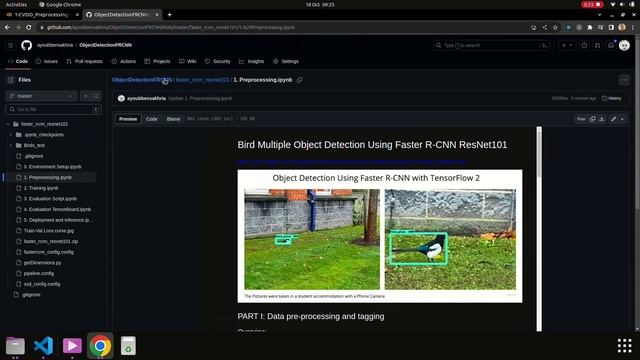Open a new Chrome tab
This screenshot has width=640, height=360.
pos(169,15)
